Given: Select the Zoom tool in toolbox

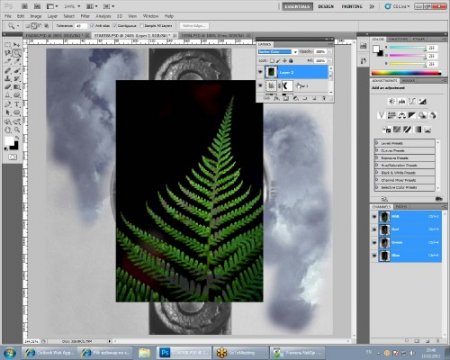Looking at the screenshot, I should [x=17, y=130].
